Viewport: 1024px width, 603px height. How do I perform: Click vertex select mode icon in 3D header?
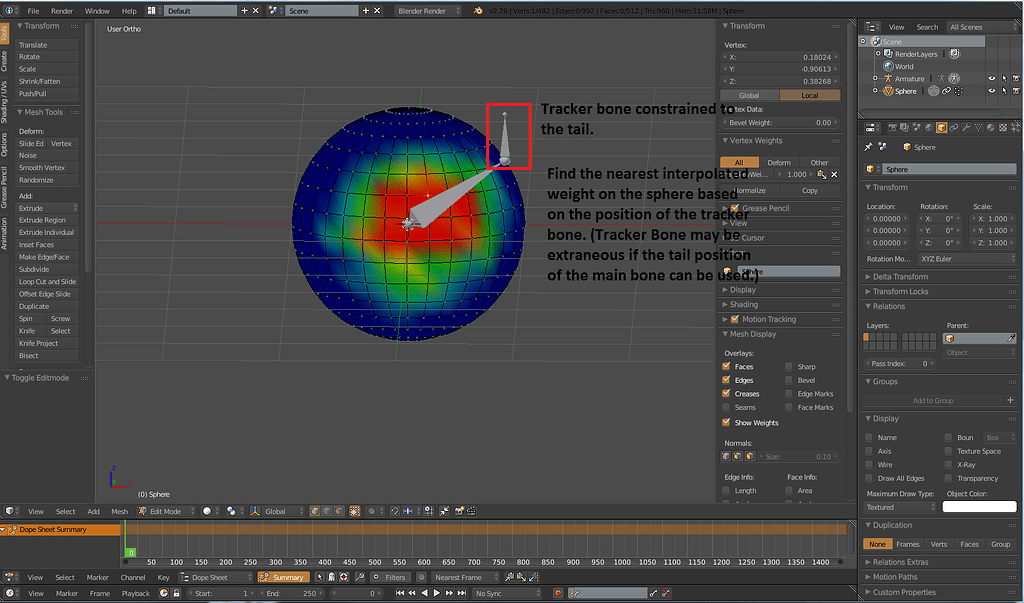[315, 511]
